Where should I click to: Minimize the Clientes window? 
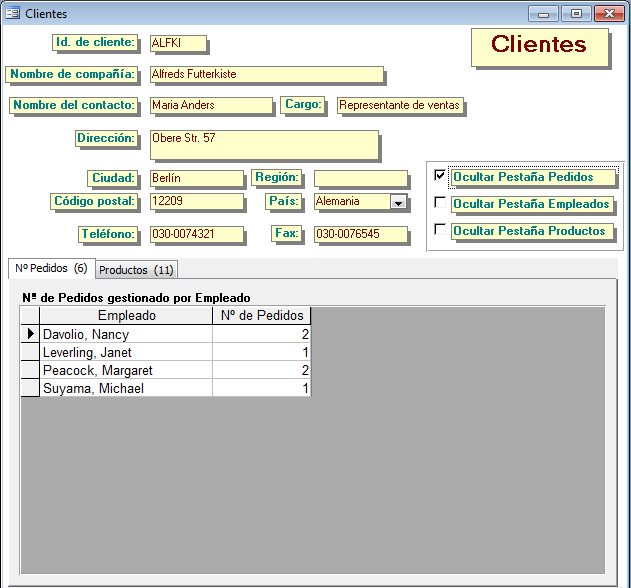(x=543, y=14)
